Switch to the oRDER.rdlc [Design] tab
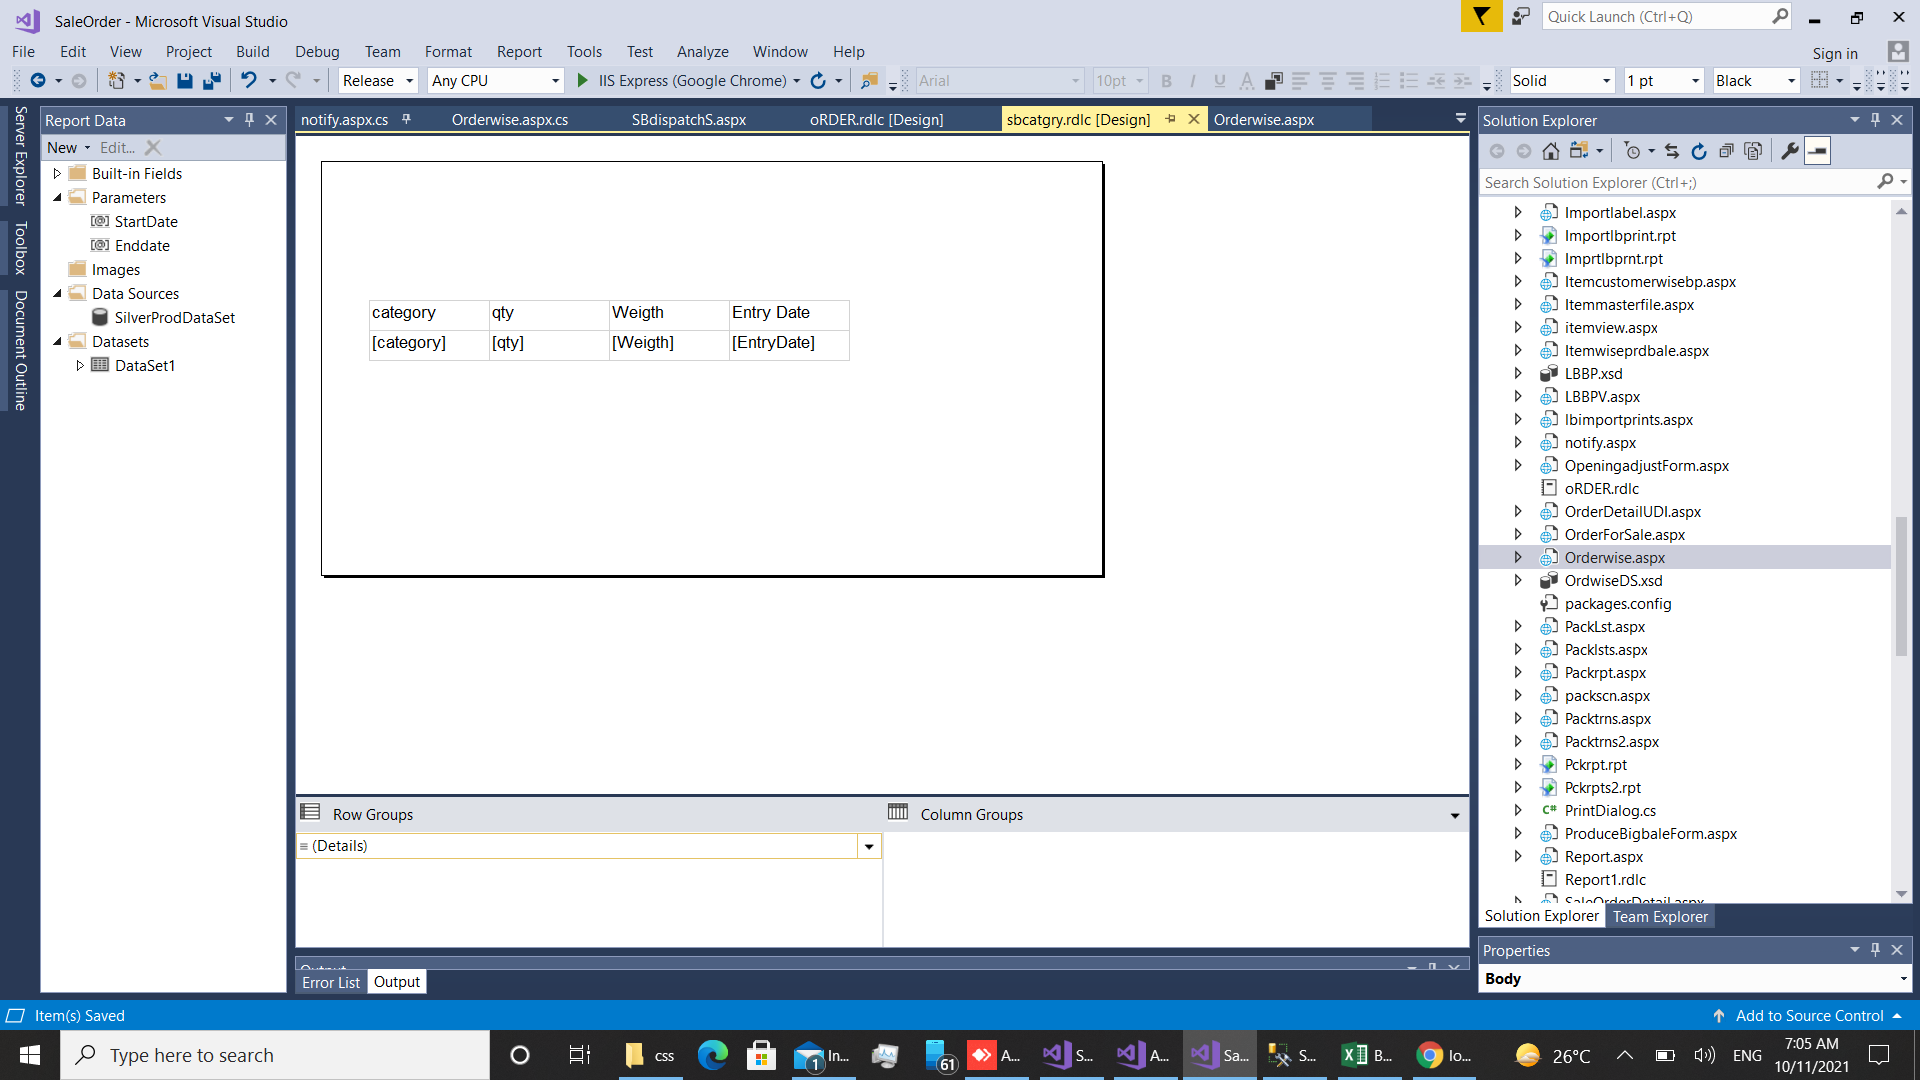Screen dimensions: 1920x1080 876,120
